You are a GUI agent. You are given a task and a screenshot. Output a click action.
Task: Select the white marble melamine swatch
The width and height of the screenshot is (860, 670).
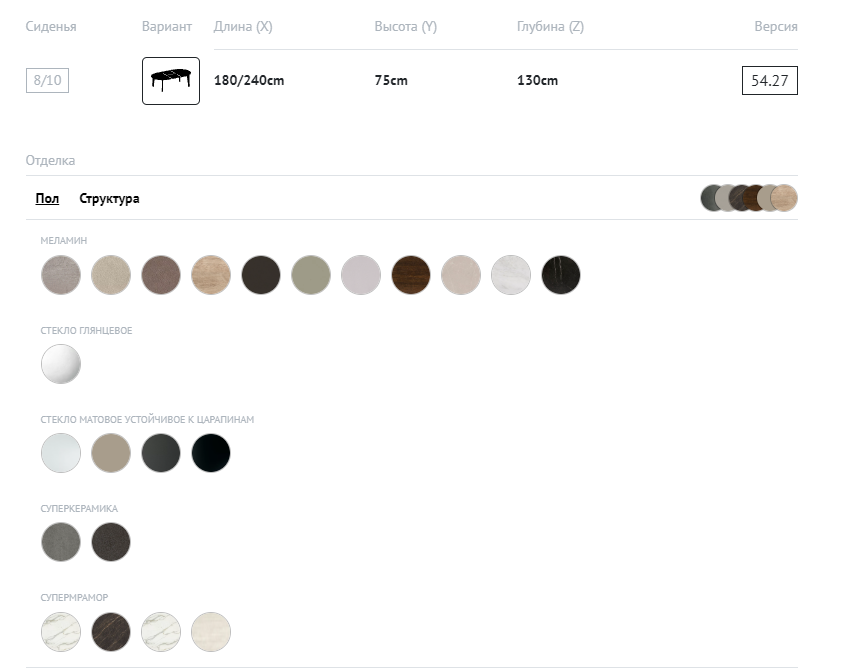coord(511,274)
